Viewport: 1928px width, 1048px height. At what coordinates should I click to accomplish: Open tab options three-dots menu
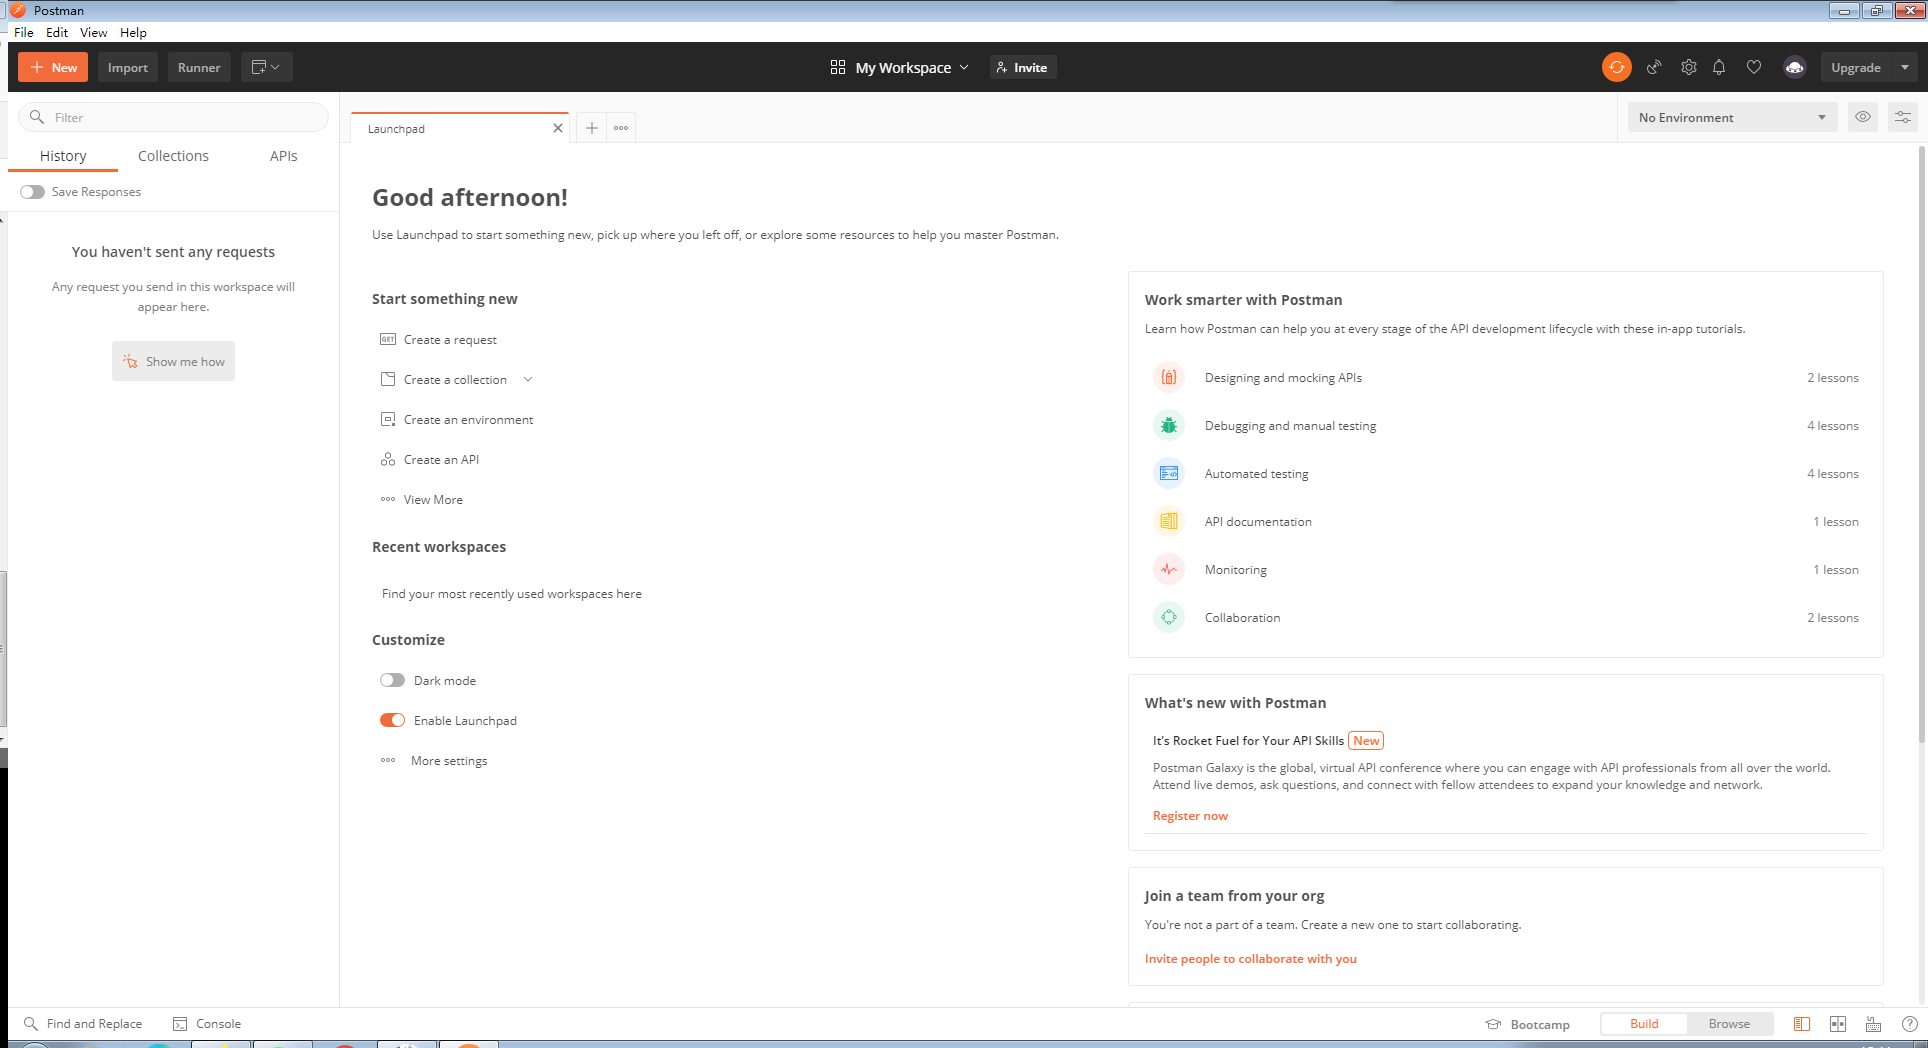point(621,128)
